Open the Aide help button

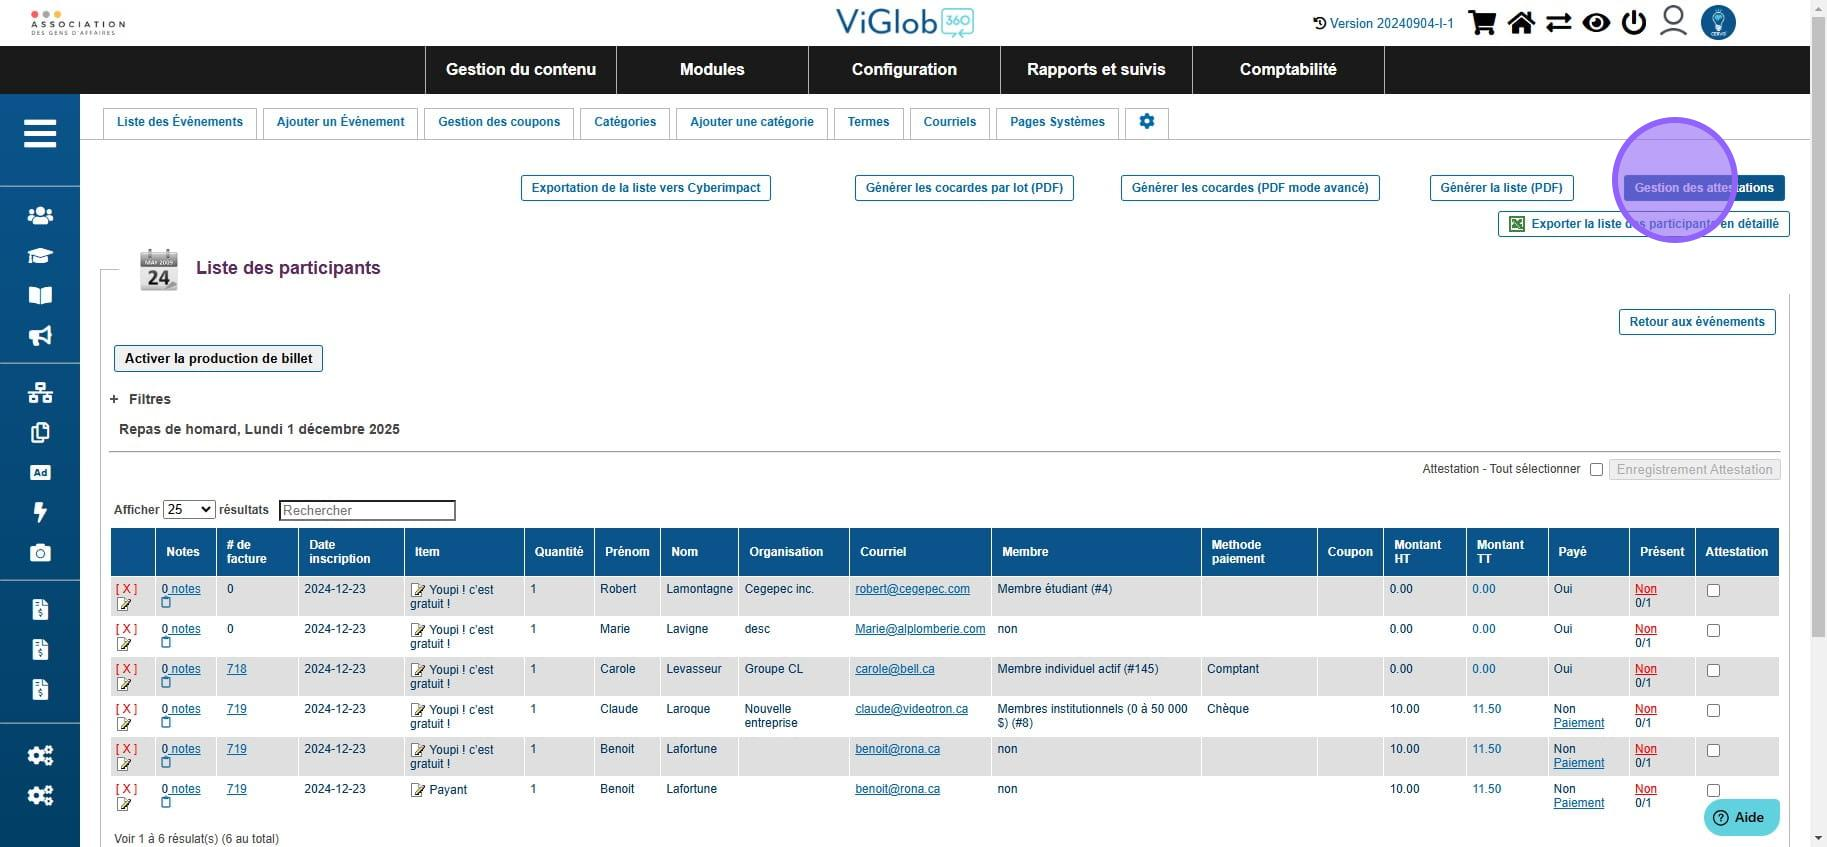1742,817
